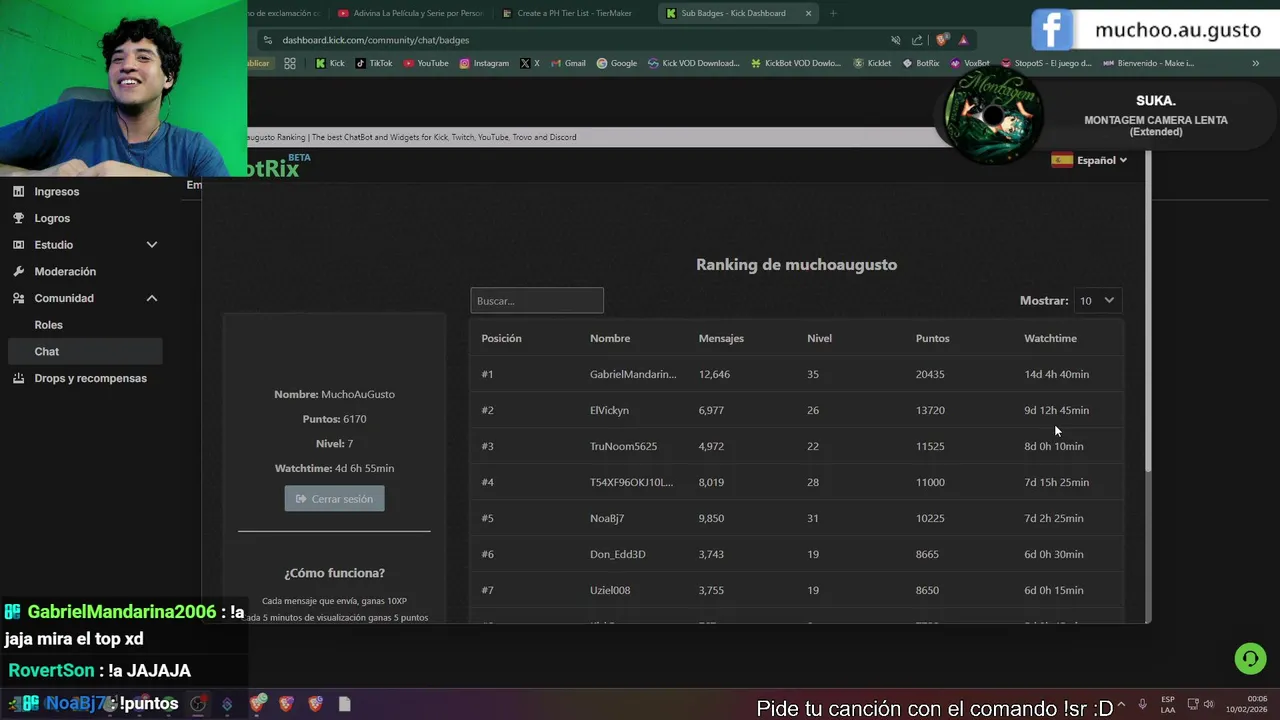This screenshot has height=720, width=1280.
Task: Open the Gmail bookmark
Action: 568,63
